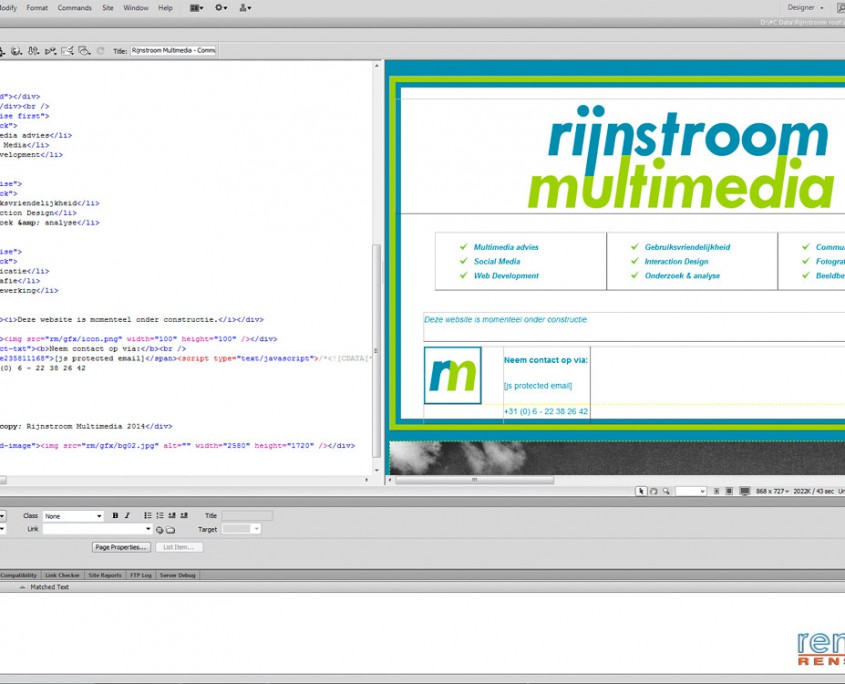The width and height of the screenshot is (845, 684).
Task: Click 'Deze website is momenteel onder constructie.' in design view
Action: pos(506,320)
